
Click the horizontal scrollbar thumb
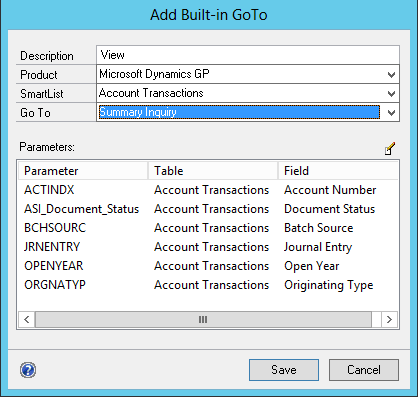coord(203,320)
